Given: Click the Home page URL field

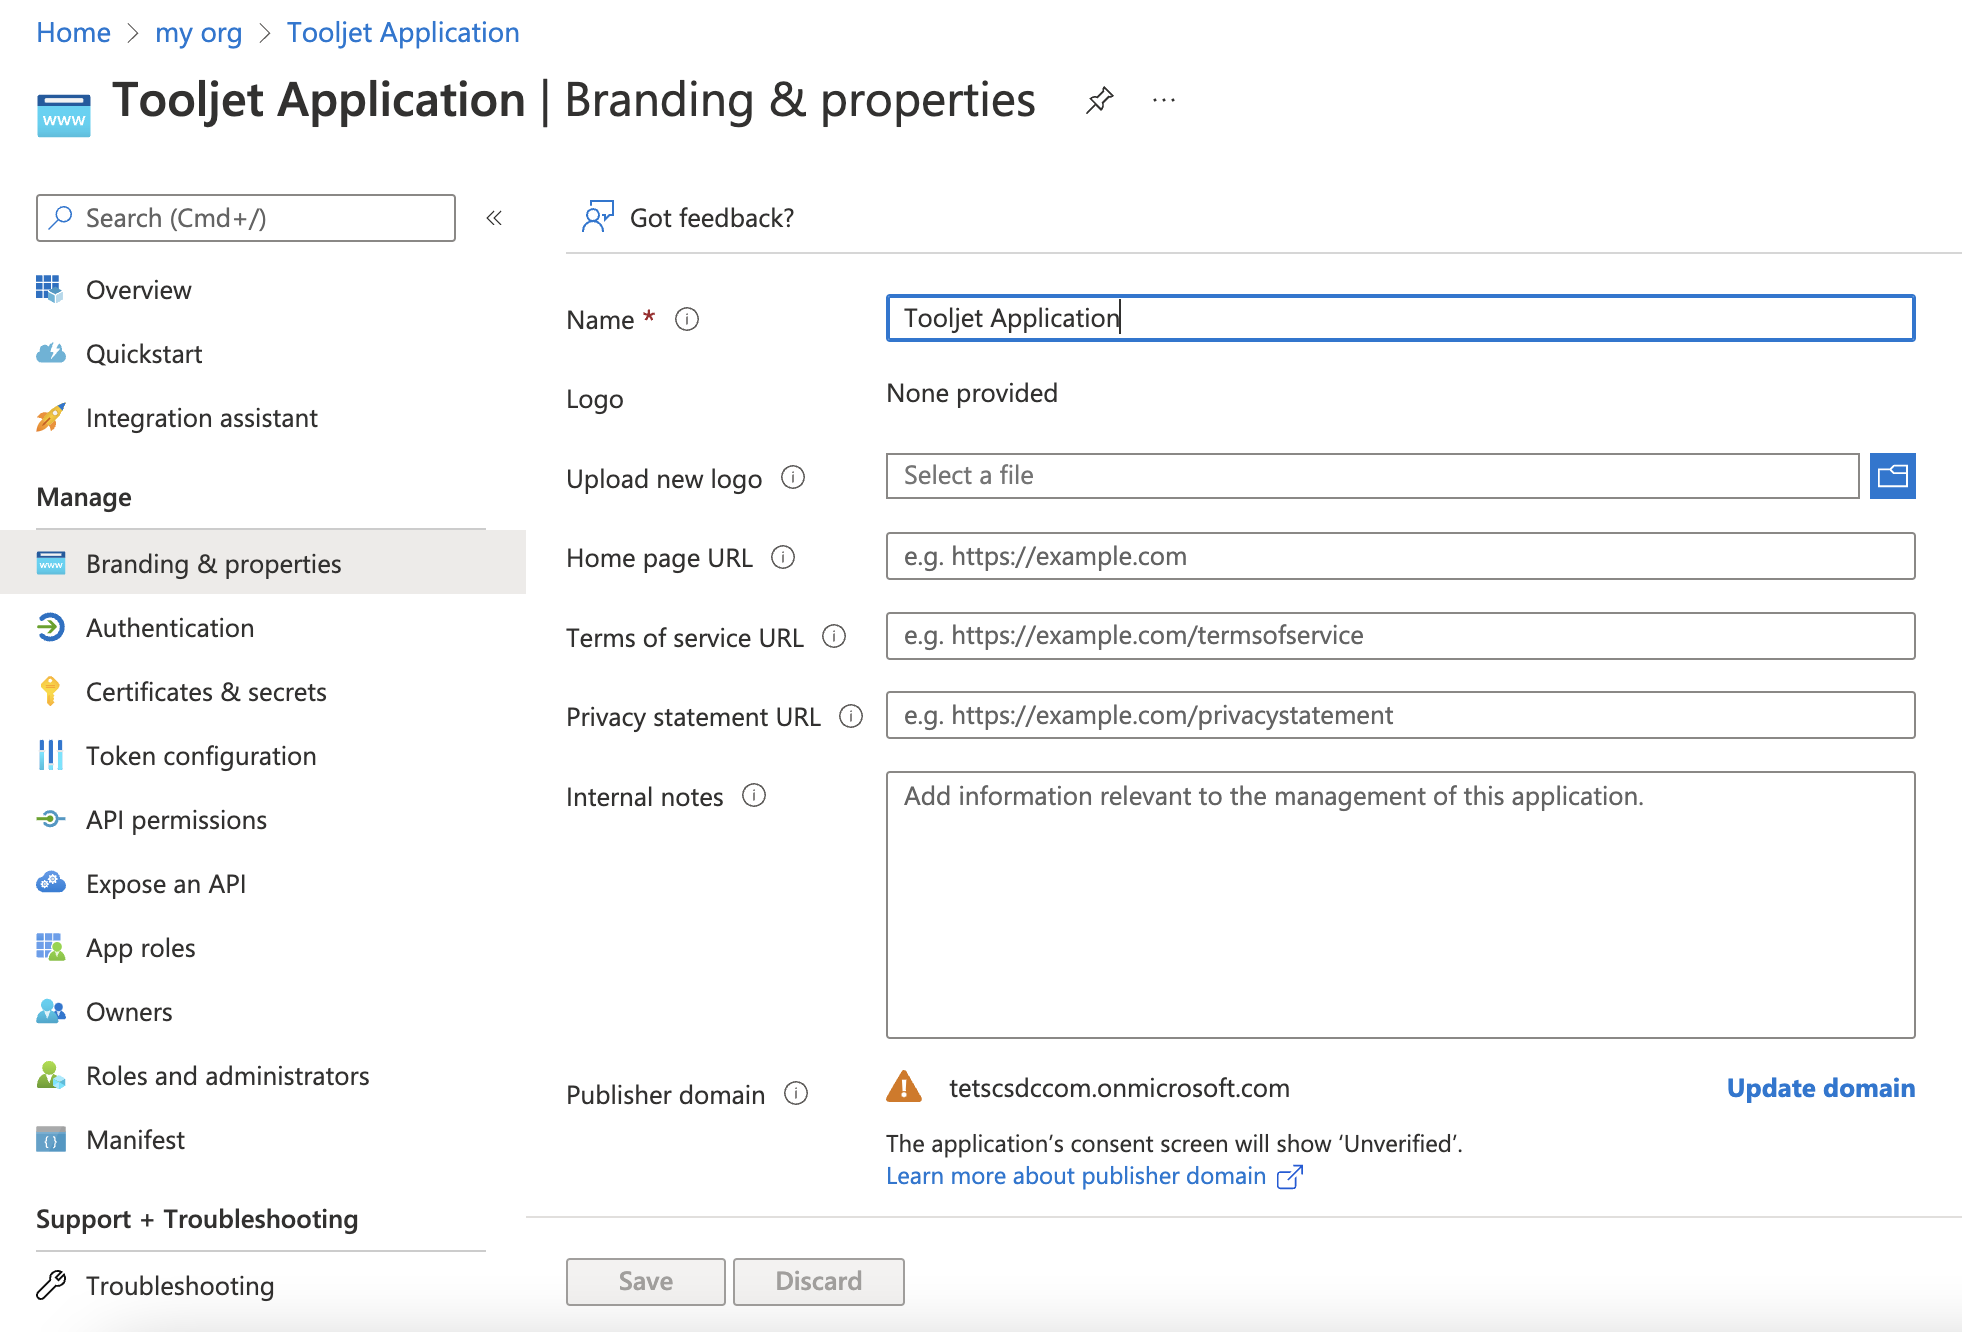Looking at the screenshot, I should (x=1400, y=556).
